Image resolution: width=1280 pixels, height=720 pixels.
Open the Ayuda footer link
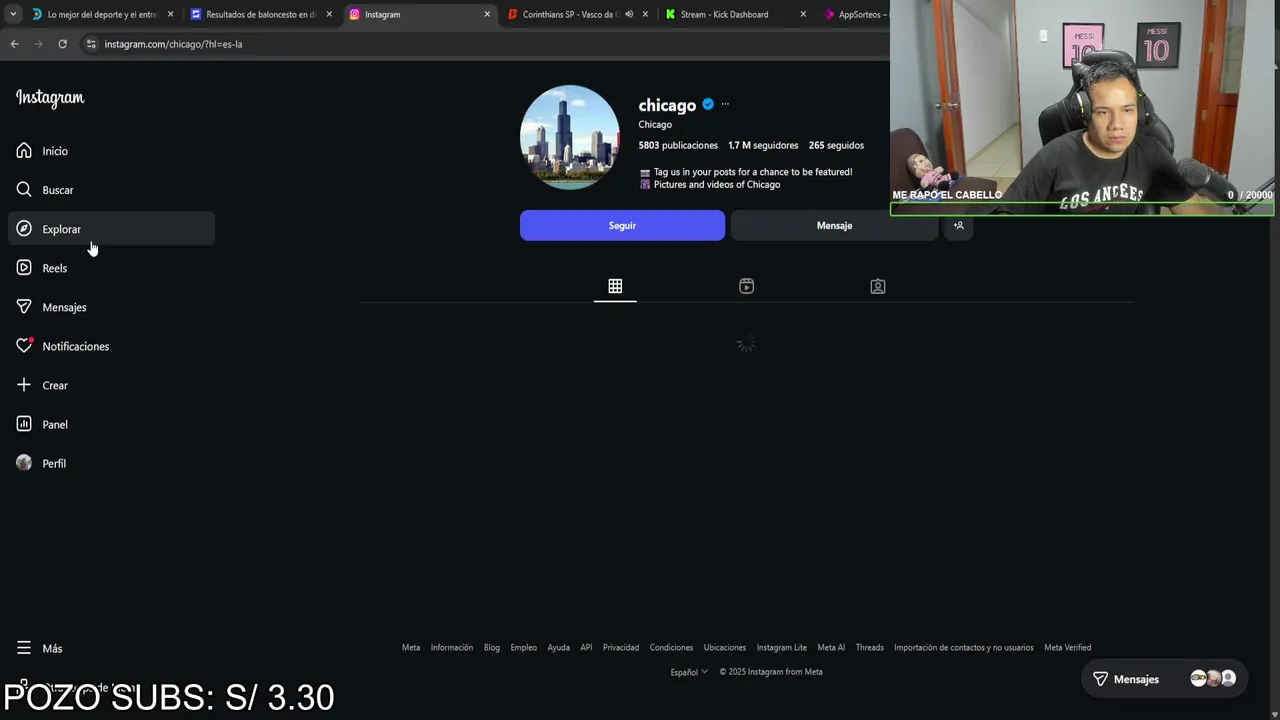[x=558, y=647]
